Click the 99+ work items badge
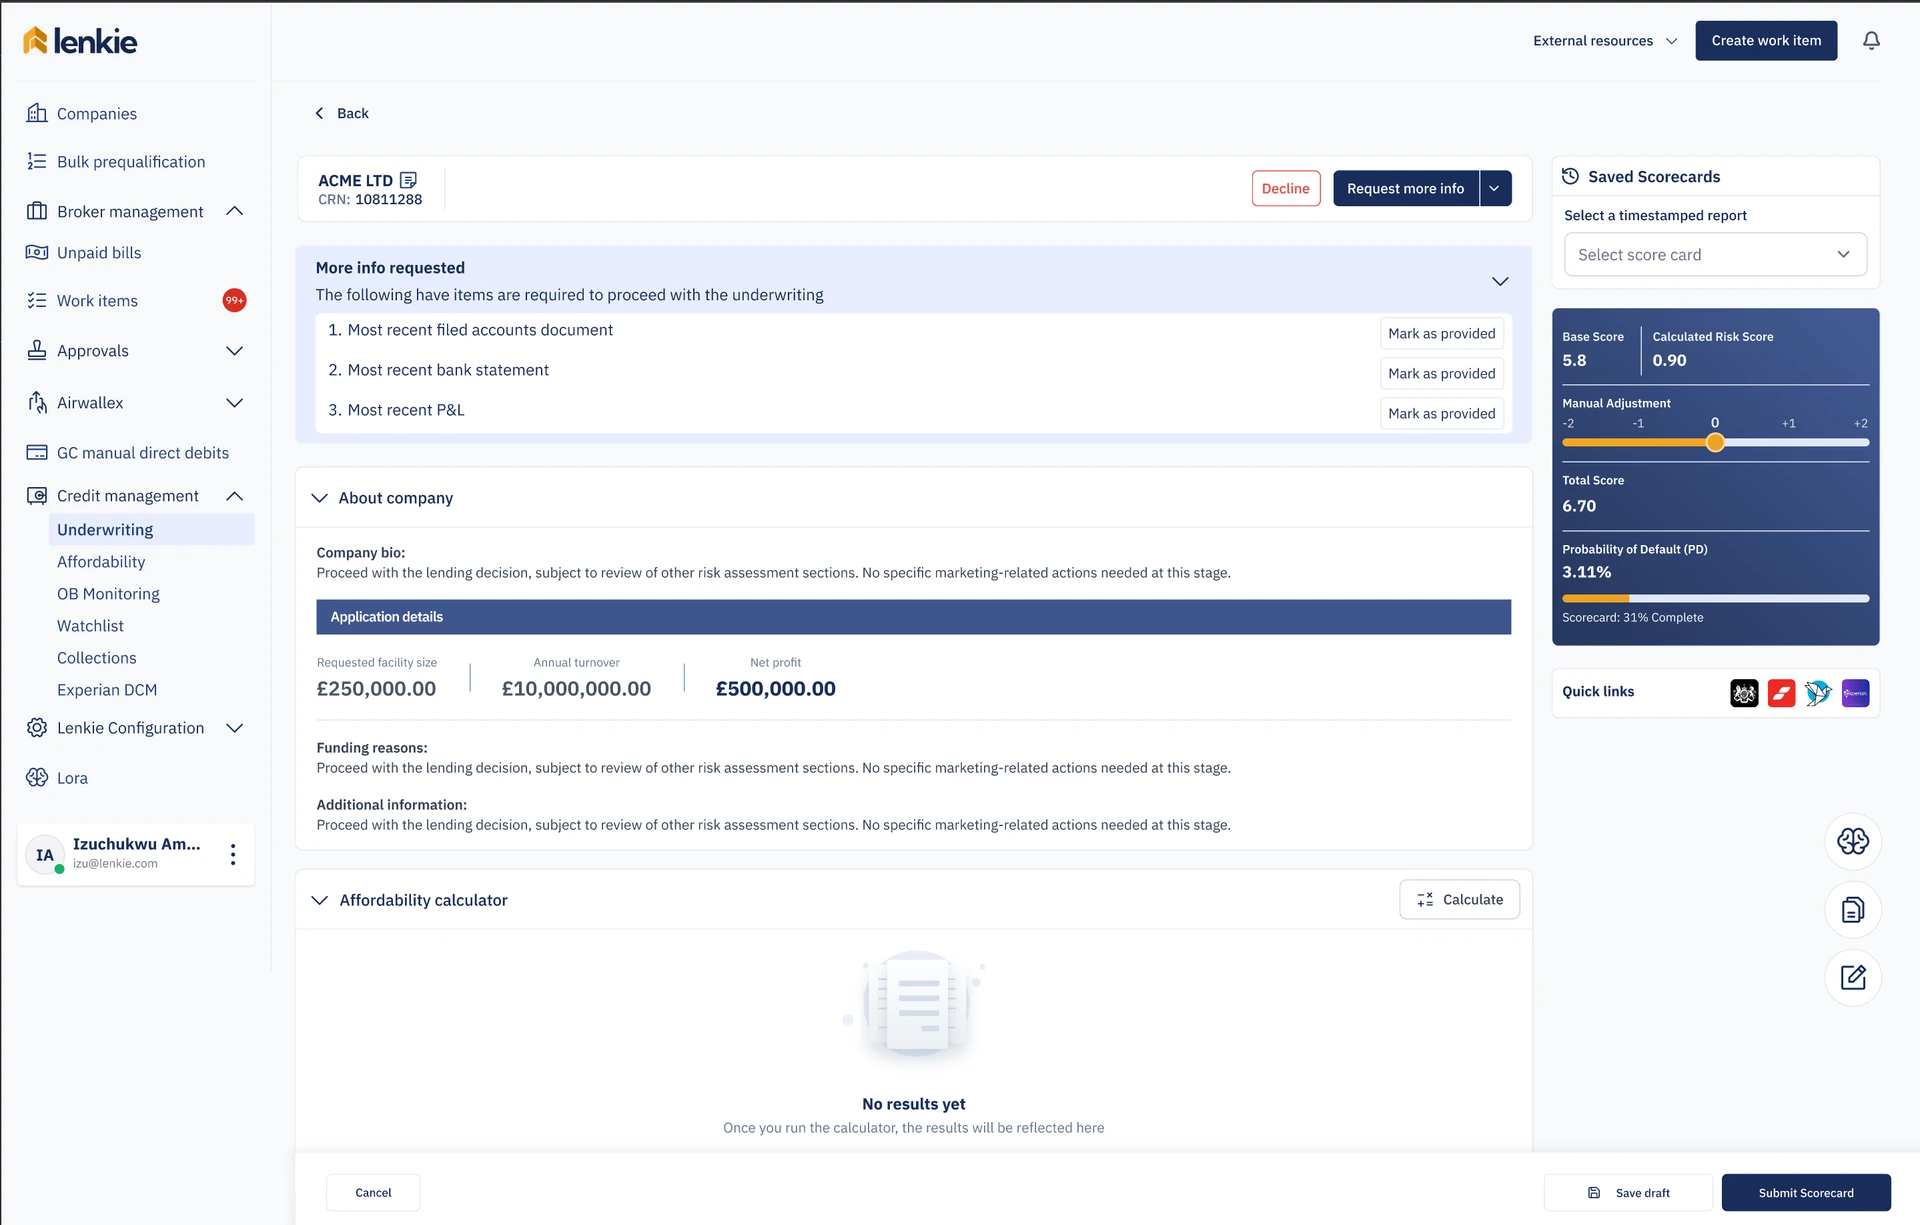Image resolution: width=1920 pixels, height=1225 pixels. (x=234, y=300)
